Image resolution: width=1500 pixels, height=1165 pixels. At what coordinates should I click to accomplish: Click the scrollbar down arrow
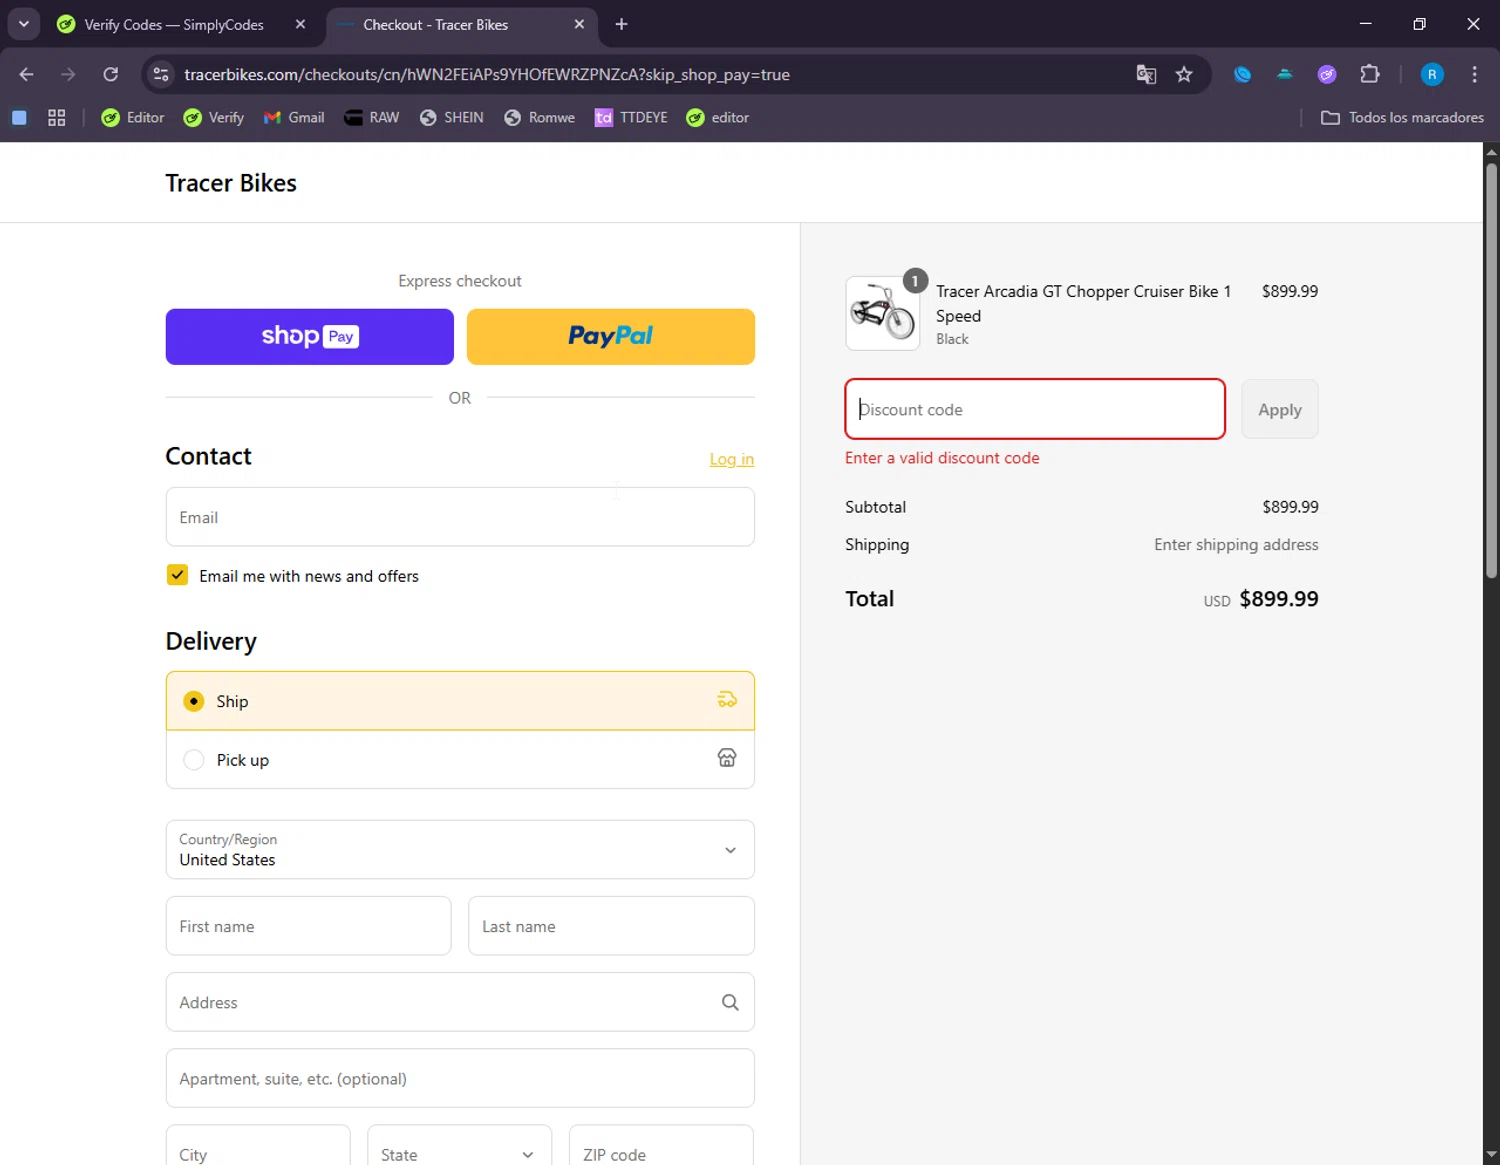1491,1155
